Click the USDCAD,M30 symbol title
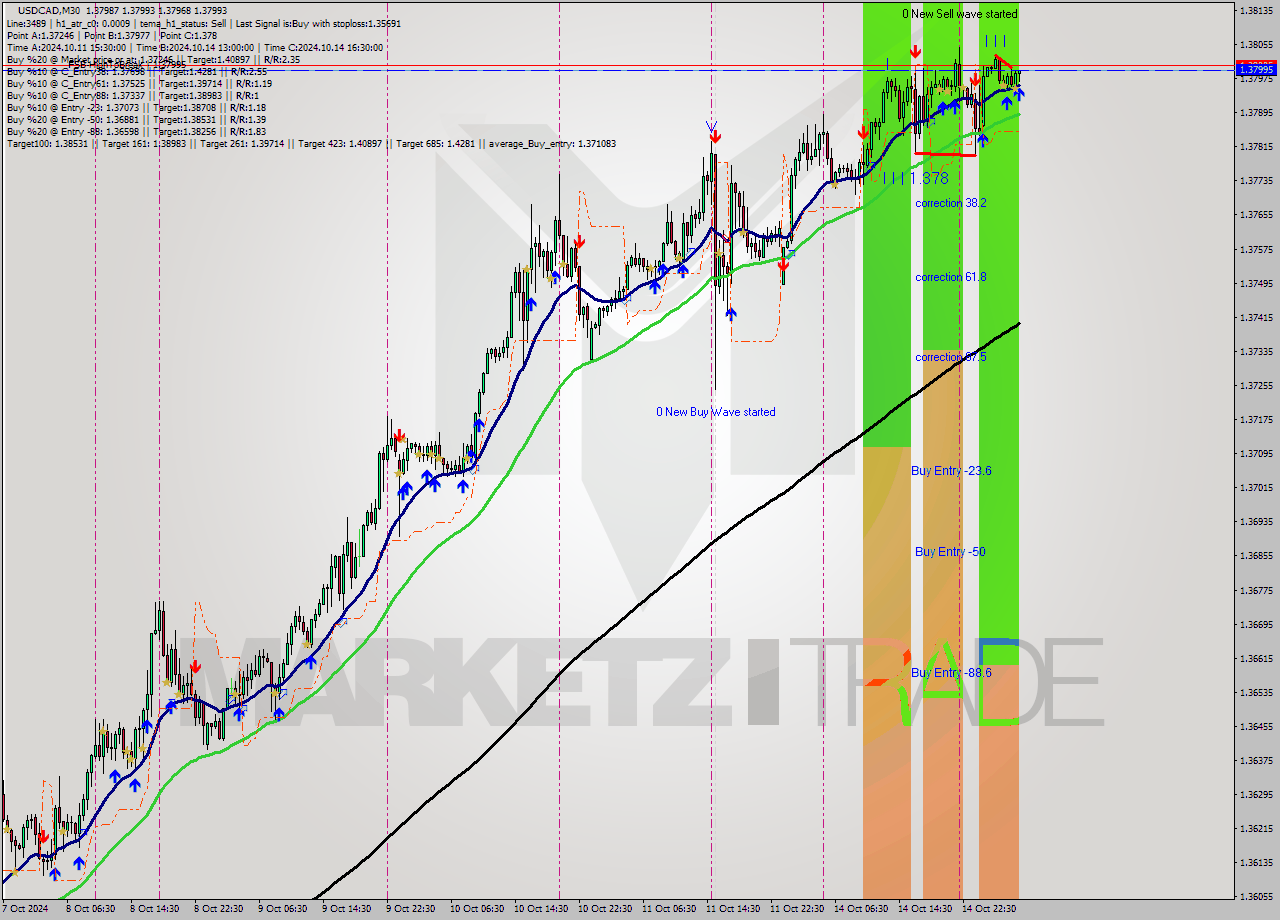This screenshot has width=1280, height=920. (x=49, y=10)
